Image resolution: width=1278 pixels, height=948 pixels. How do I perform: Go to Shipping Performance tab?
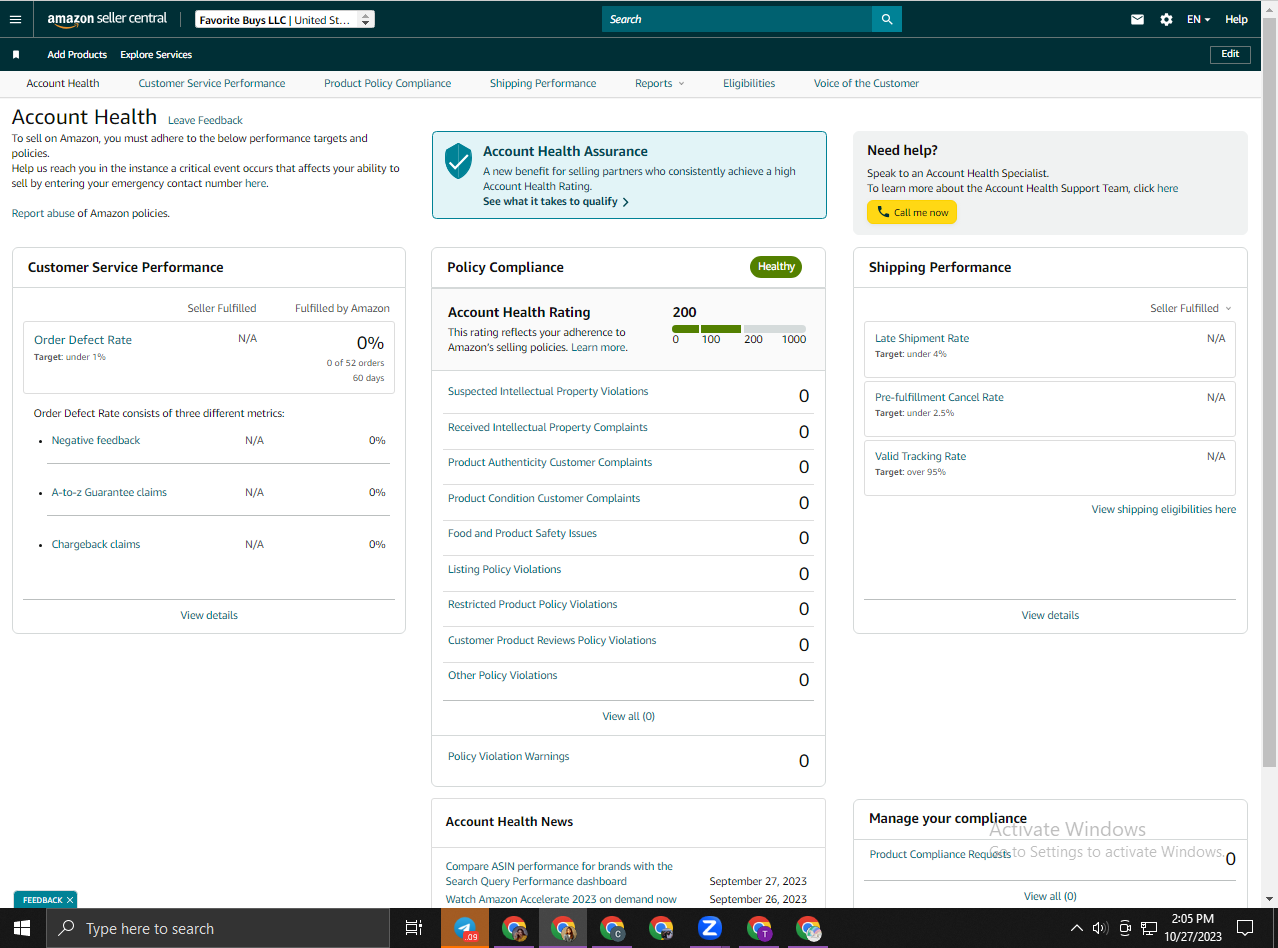pyautogui.click(x=543, y=84)
